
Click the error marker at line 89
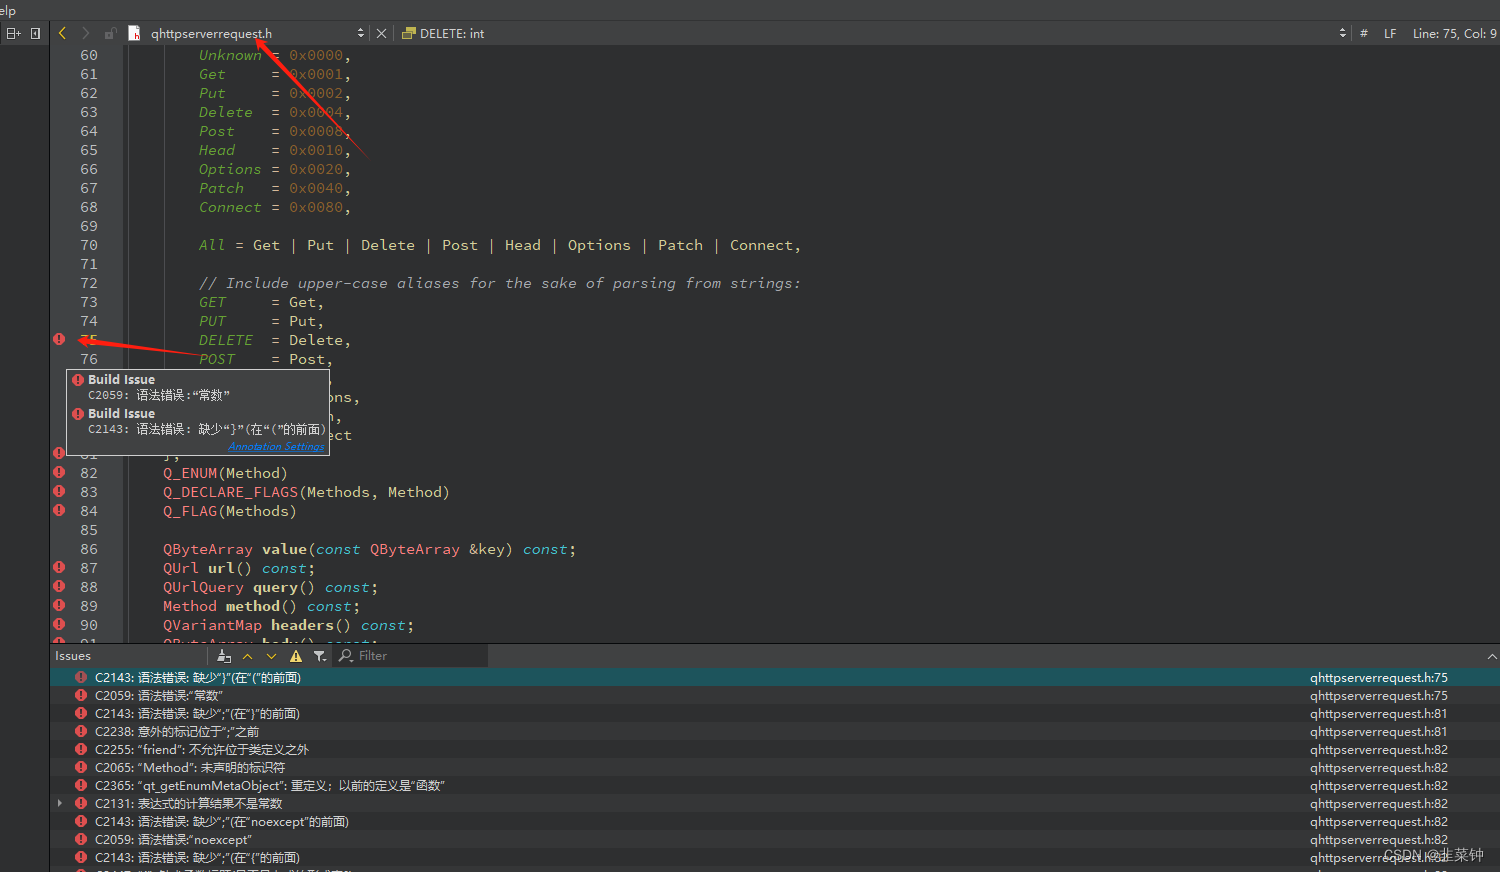tap(59, 605)
